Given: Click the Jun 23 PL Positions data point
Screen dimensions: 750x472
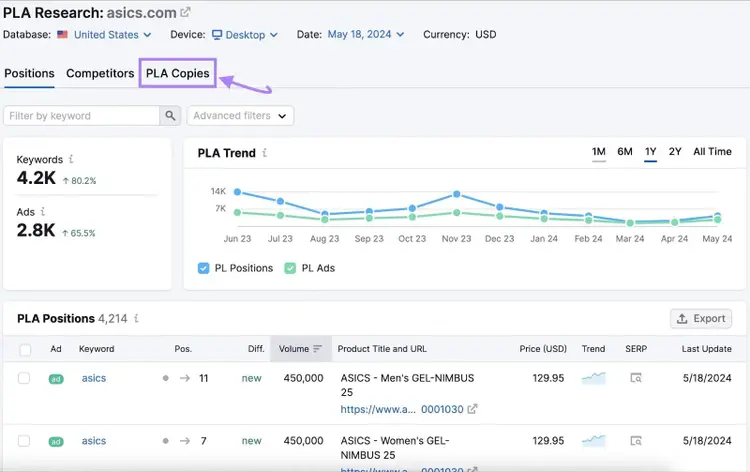Looking at the screenshot, I should [x=237, y=192].
